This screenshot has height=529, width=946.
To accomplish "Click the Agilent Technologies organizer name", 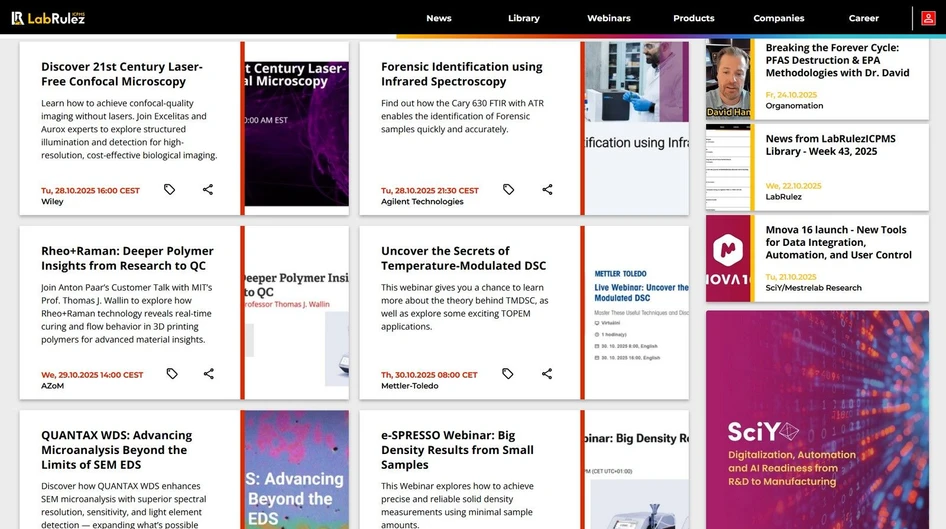I will pos(422,201).
